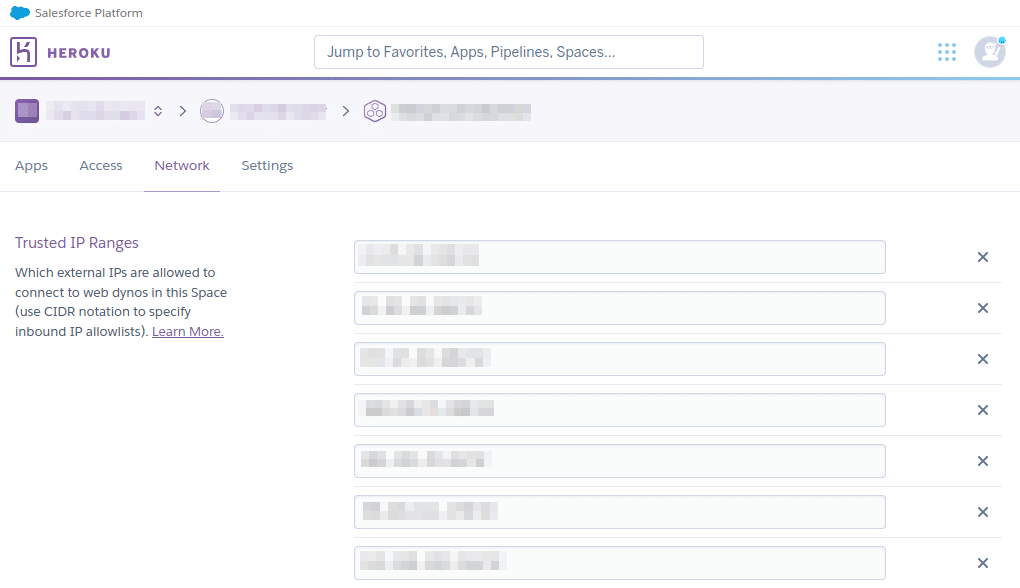
Task: Click the hexagon space icon in breadcrumb
Action: click(x=374, y=111)
